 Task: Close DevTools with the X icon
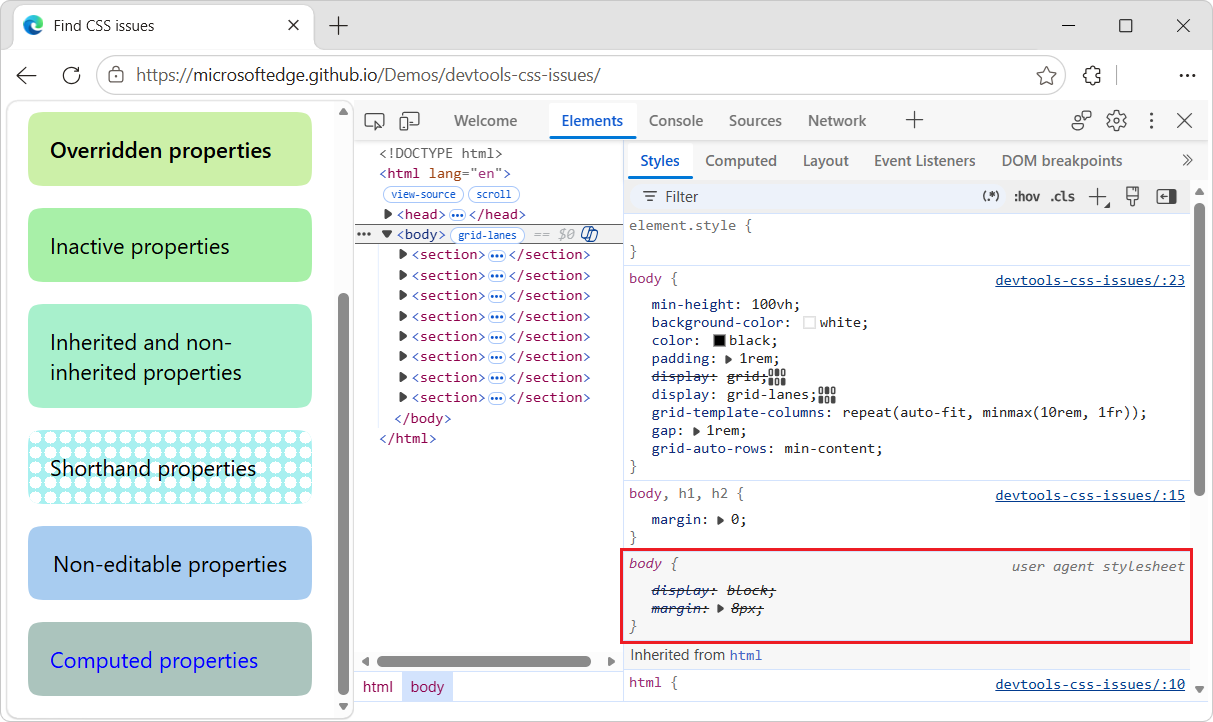(x=1185, y=121)
